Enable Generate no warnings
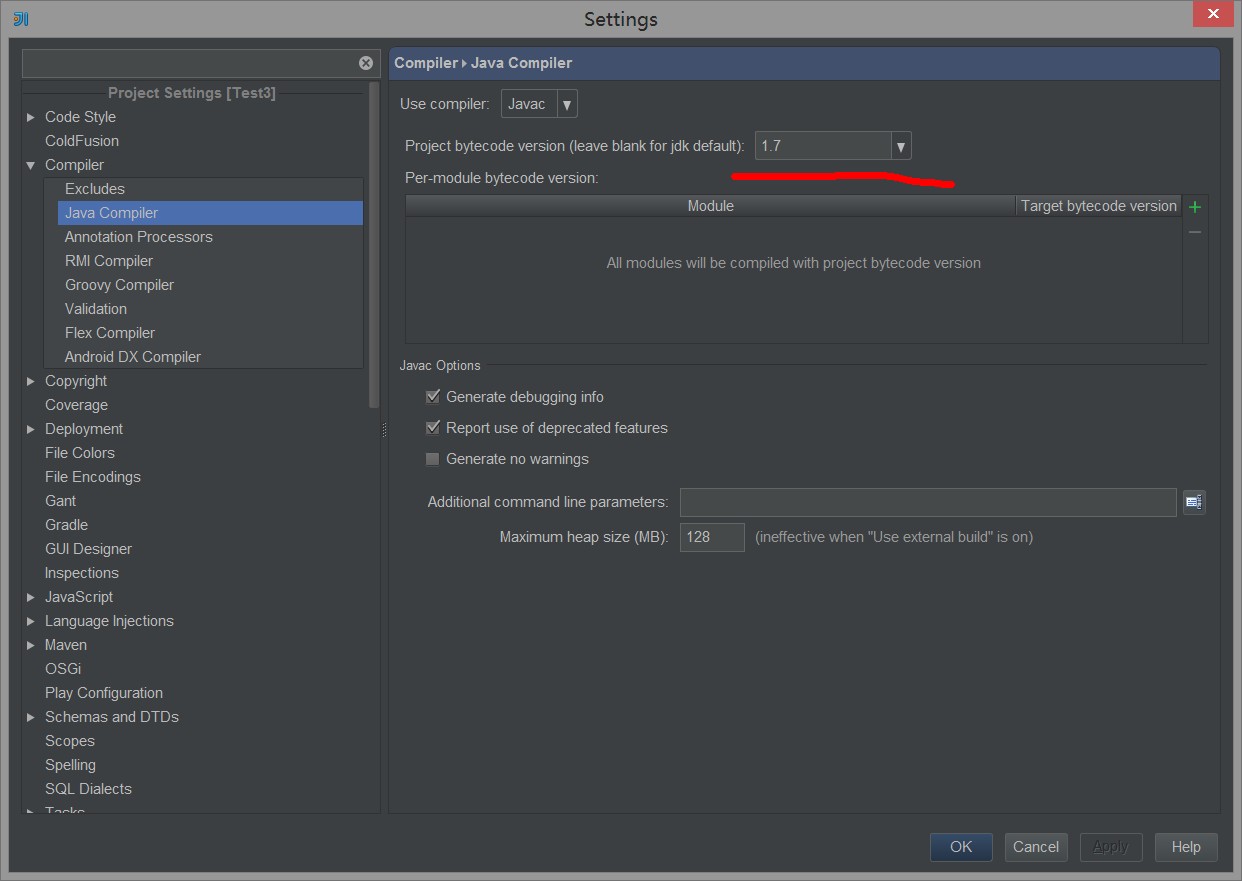 tap(432, 459)
